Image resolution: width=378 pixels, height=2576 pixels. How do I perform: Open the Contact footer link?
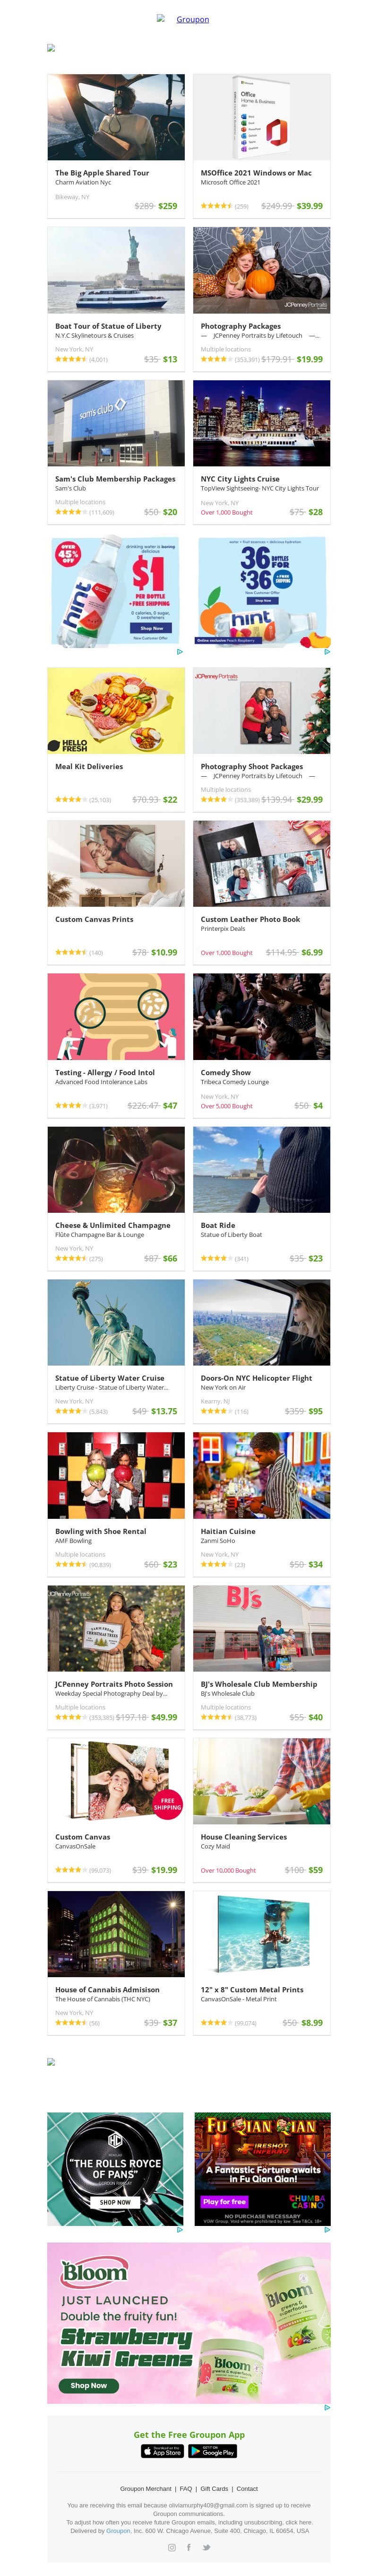(247, 2488)
